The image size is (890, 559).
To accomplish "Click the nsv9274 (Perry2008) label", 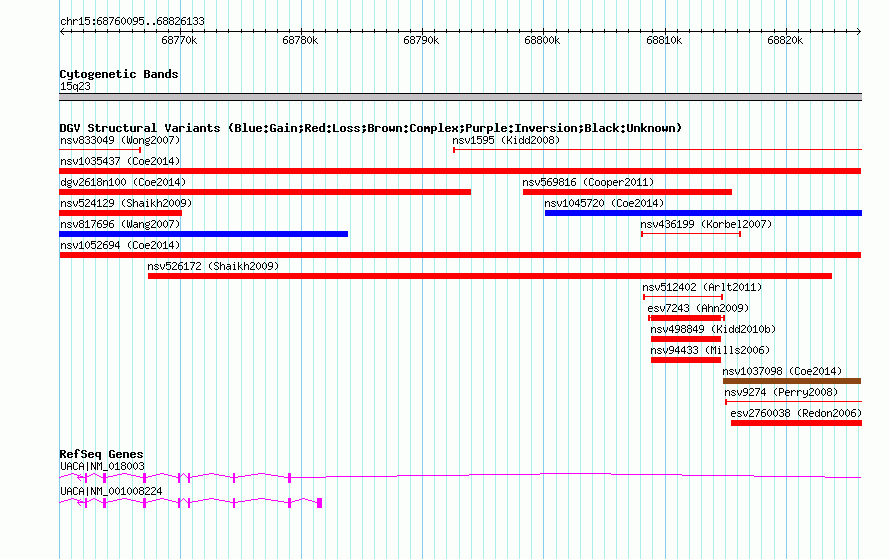I will (781, 392).
